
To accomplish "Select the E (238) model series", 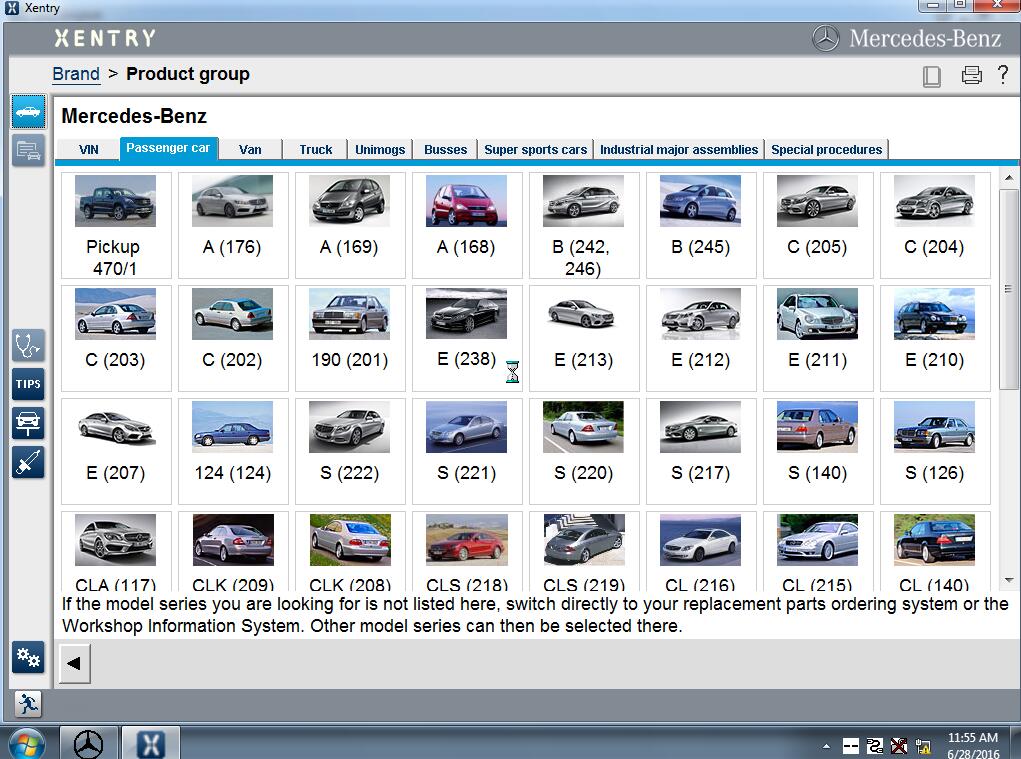I will 467,338.
